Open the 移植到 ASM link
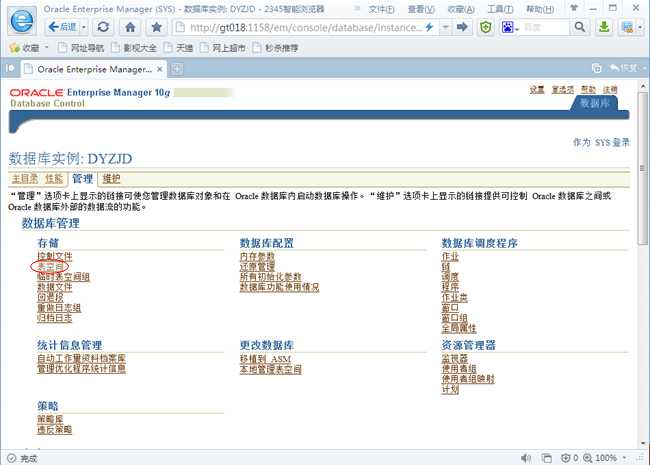 265,359
